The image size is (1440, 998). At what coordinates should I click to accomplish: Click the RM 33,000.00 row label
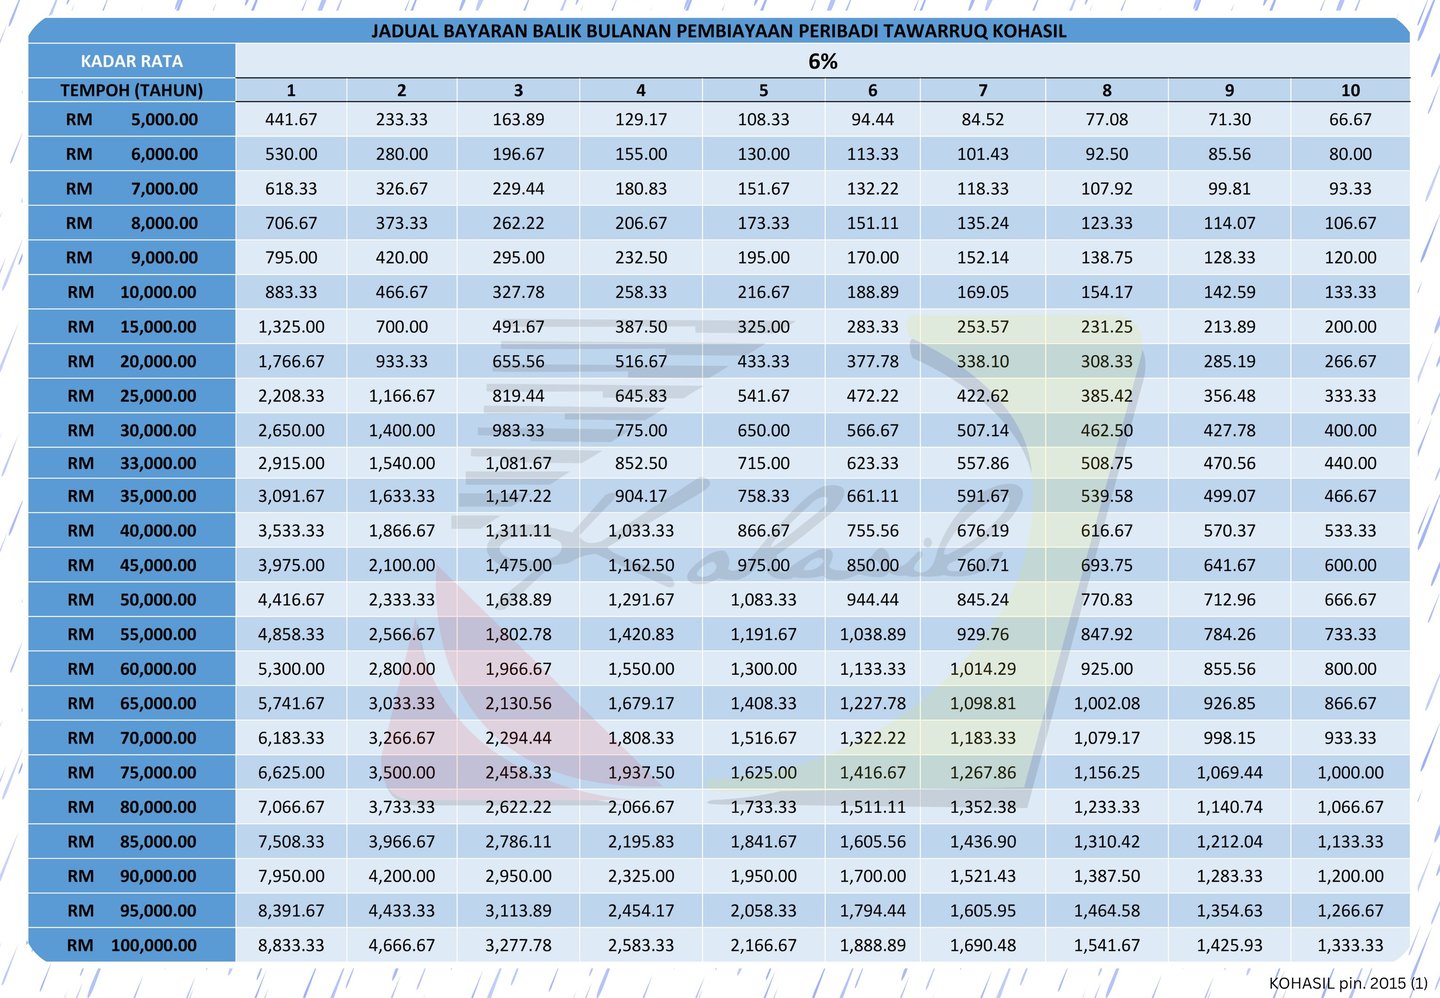click(x=132, y=463)
